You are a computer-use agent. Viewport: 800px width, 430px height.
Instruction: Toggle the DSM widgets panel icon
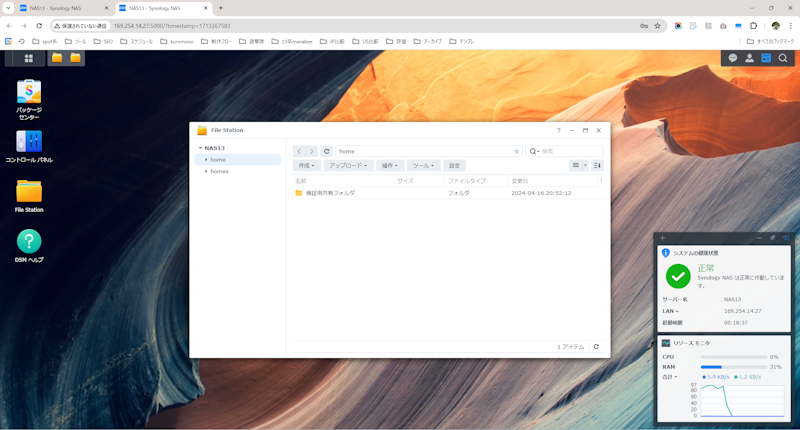[766, 58]
